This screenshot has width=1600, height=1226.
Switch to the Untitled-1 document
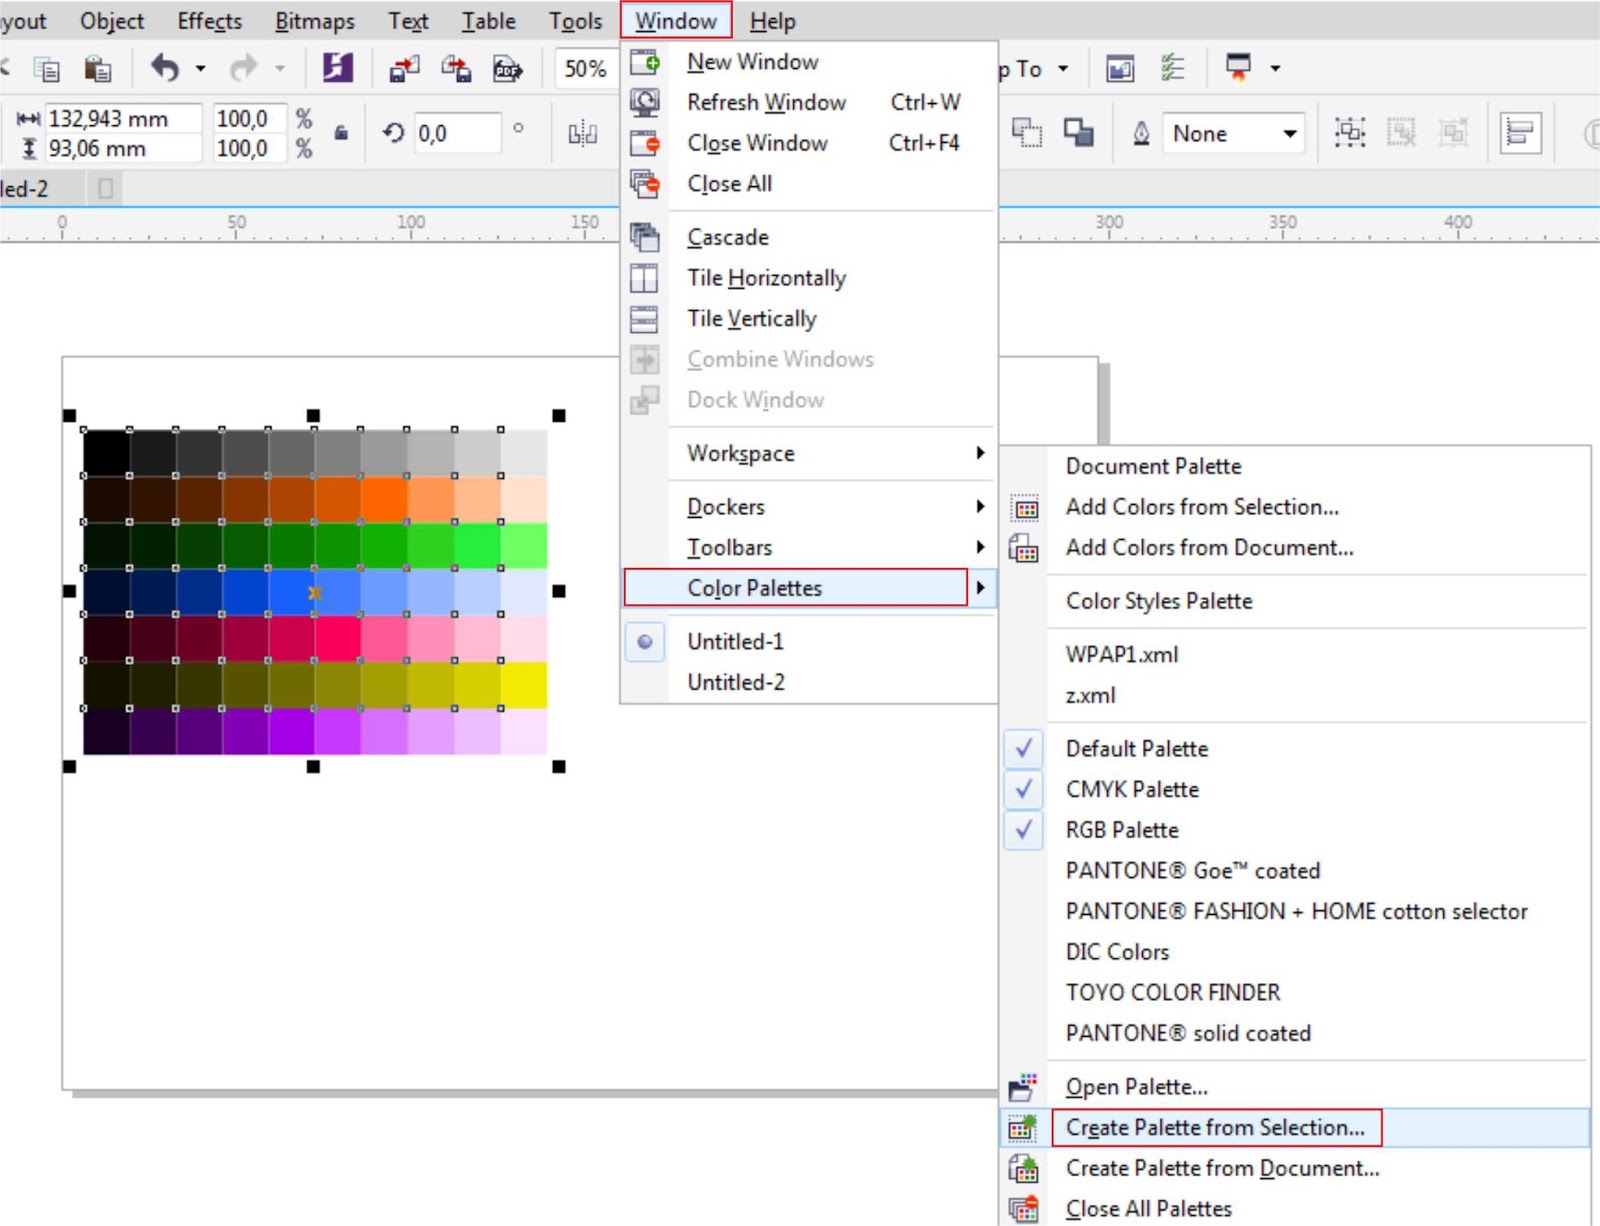tap(735, 641)
